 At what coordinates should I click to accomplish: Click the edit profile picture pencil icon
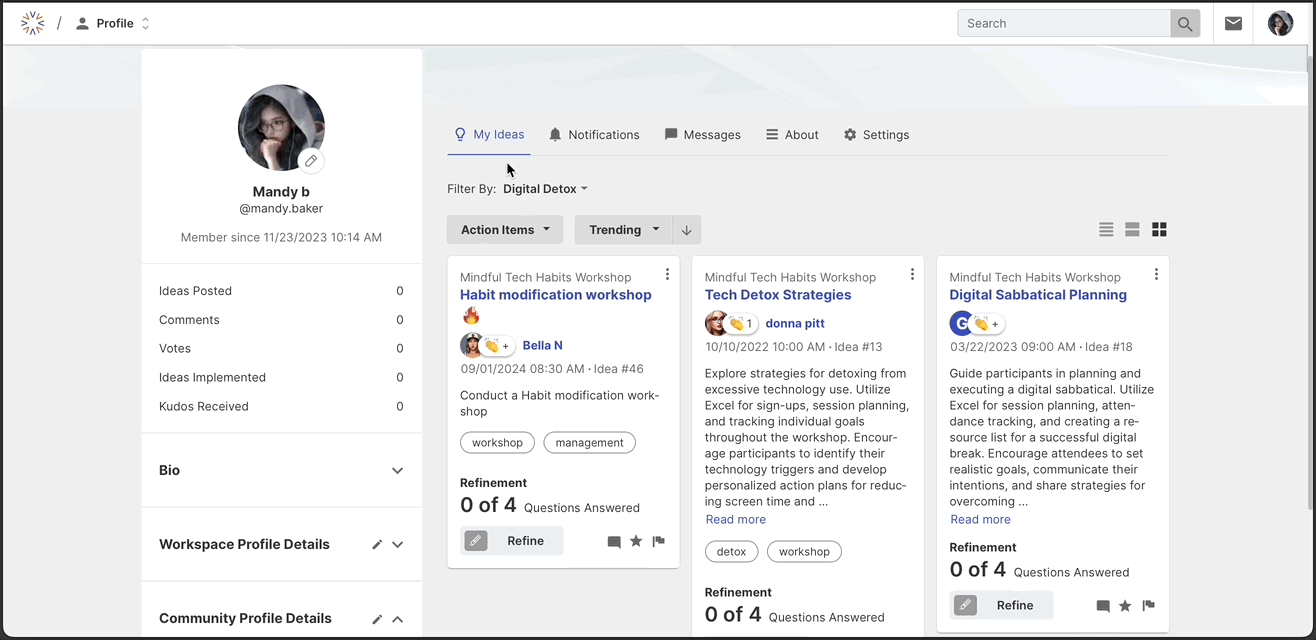pos(311,161)
